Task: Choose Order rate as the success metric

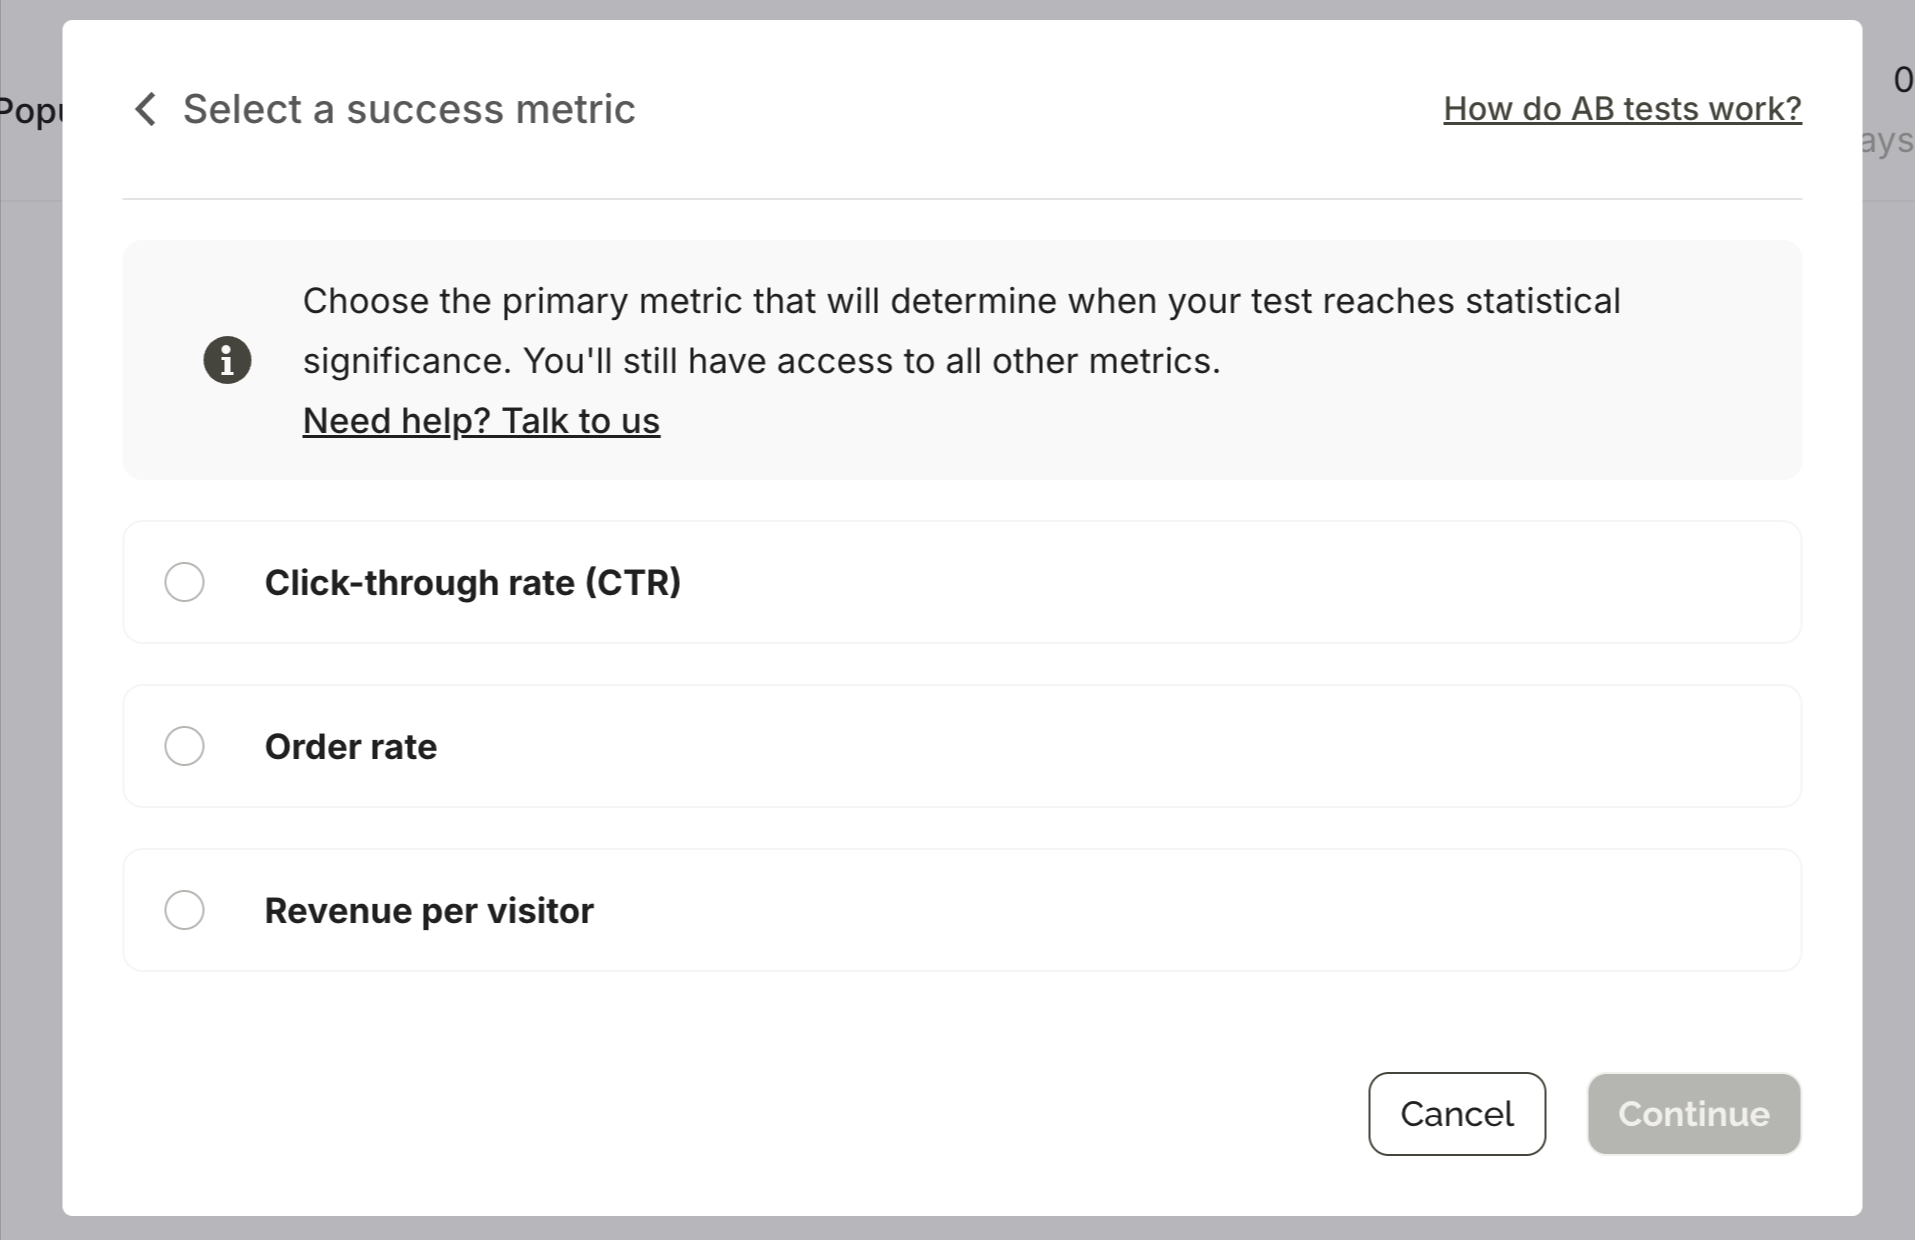Action: [184, 745]
